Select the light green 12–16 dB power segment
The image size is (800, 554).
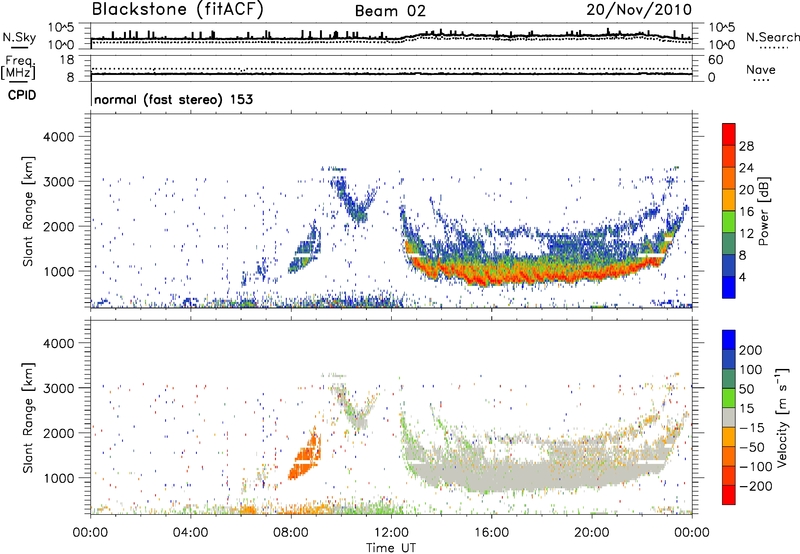[729, 222]
